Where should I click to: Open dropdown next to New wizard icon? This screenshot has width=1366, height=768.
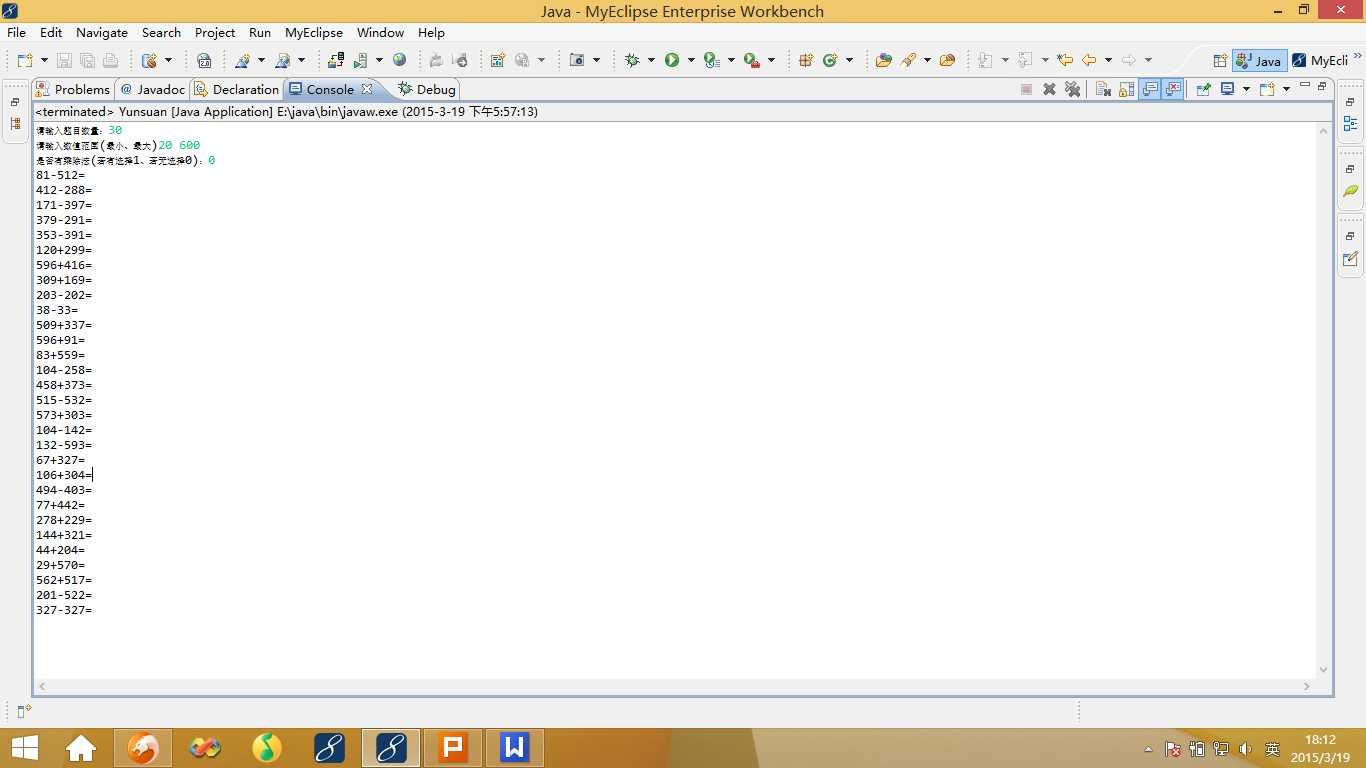coord(44,60)
